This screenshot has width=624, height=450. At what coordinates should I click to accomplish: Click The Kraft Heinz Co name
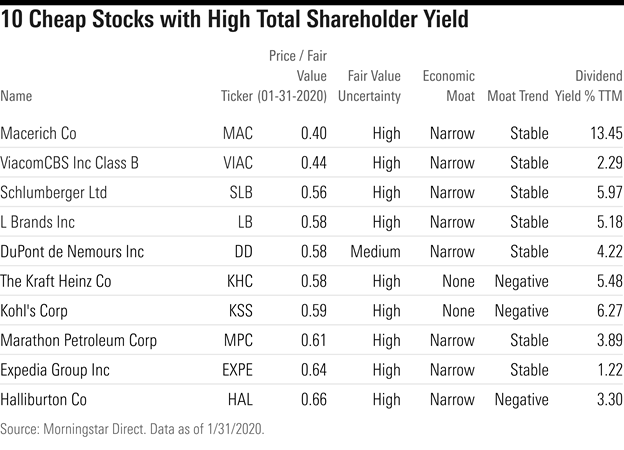click(56, 282)
